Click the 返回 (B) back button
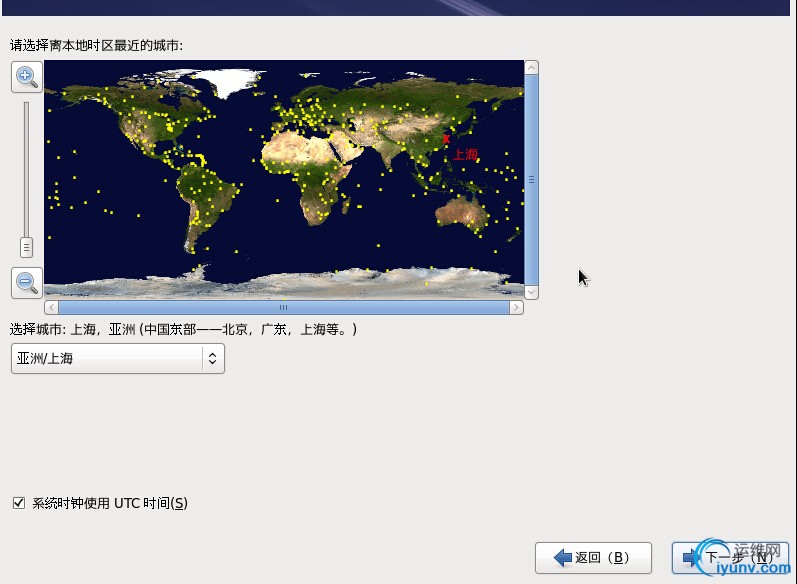This screenshot has width=797, height=584. pos(593,558)
